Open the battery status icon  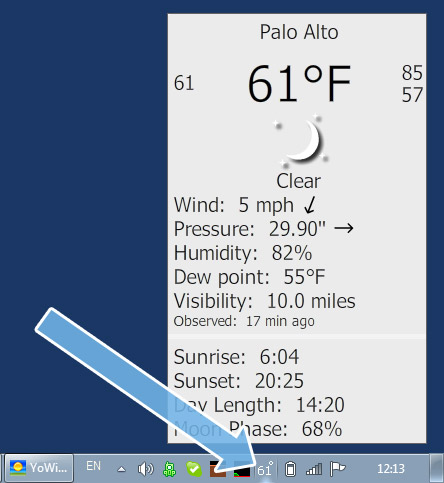[291, 469]
